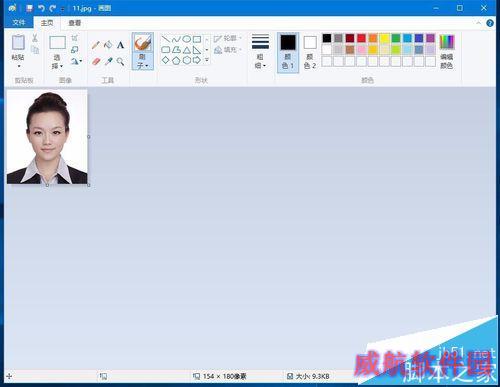Viewport: 500px width, 387px height.
Task: Click the Save icon in title bar
Action: [30, 8]
